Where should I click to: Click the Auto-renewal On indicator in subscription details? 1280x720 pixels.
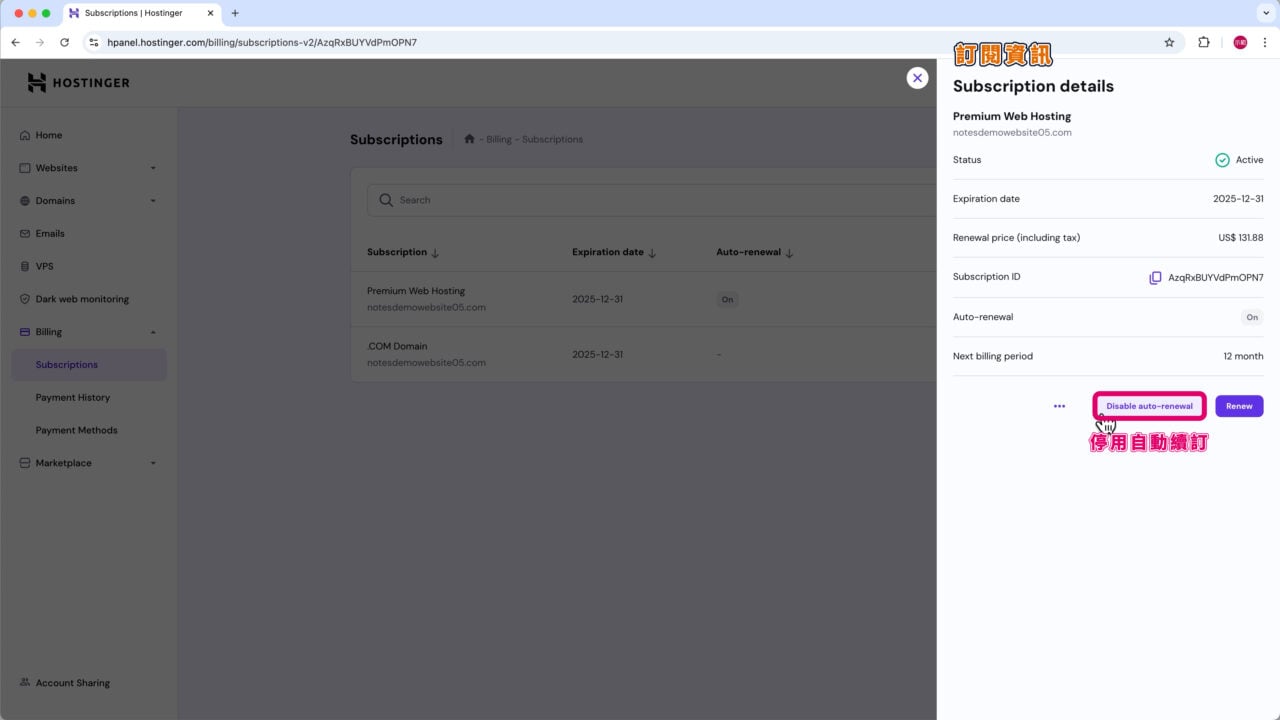[1252, 317]
